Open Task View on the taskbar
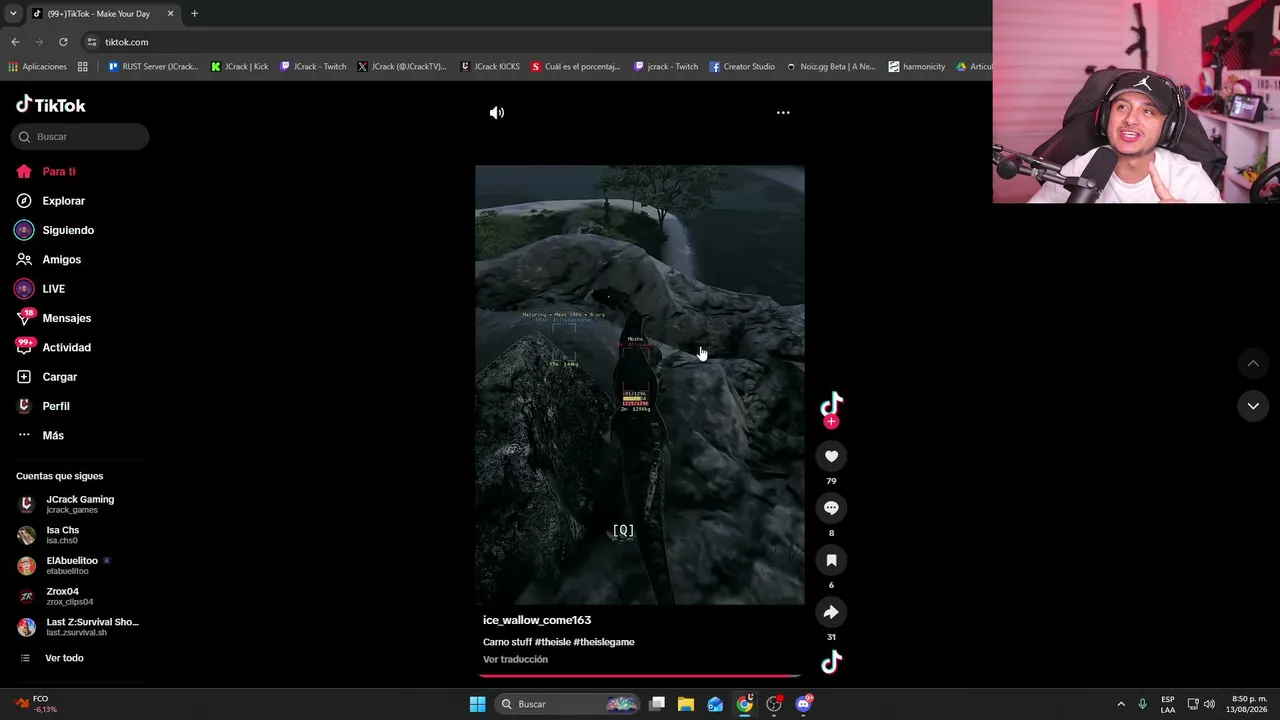1280x720 pixels. pos(657,704)
